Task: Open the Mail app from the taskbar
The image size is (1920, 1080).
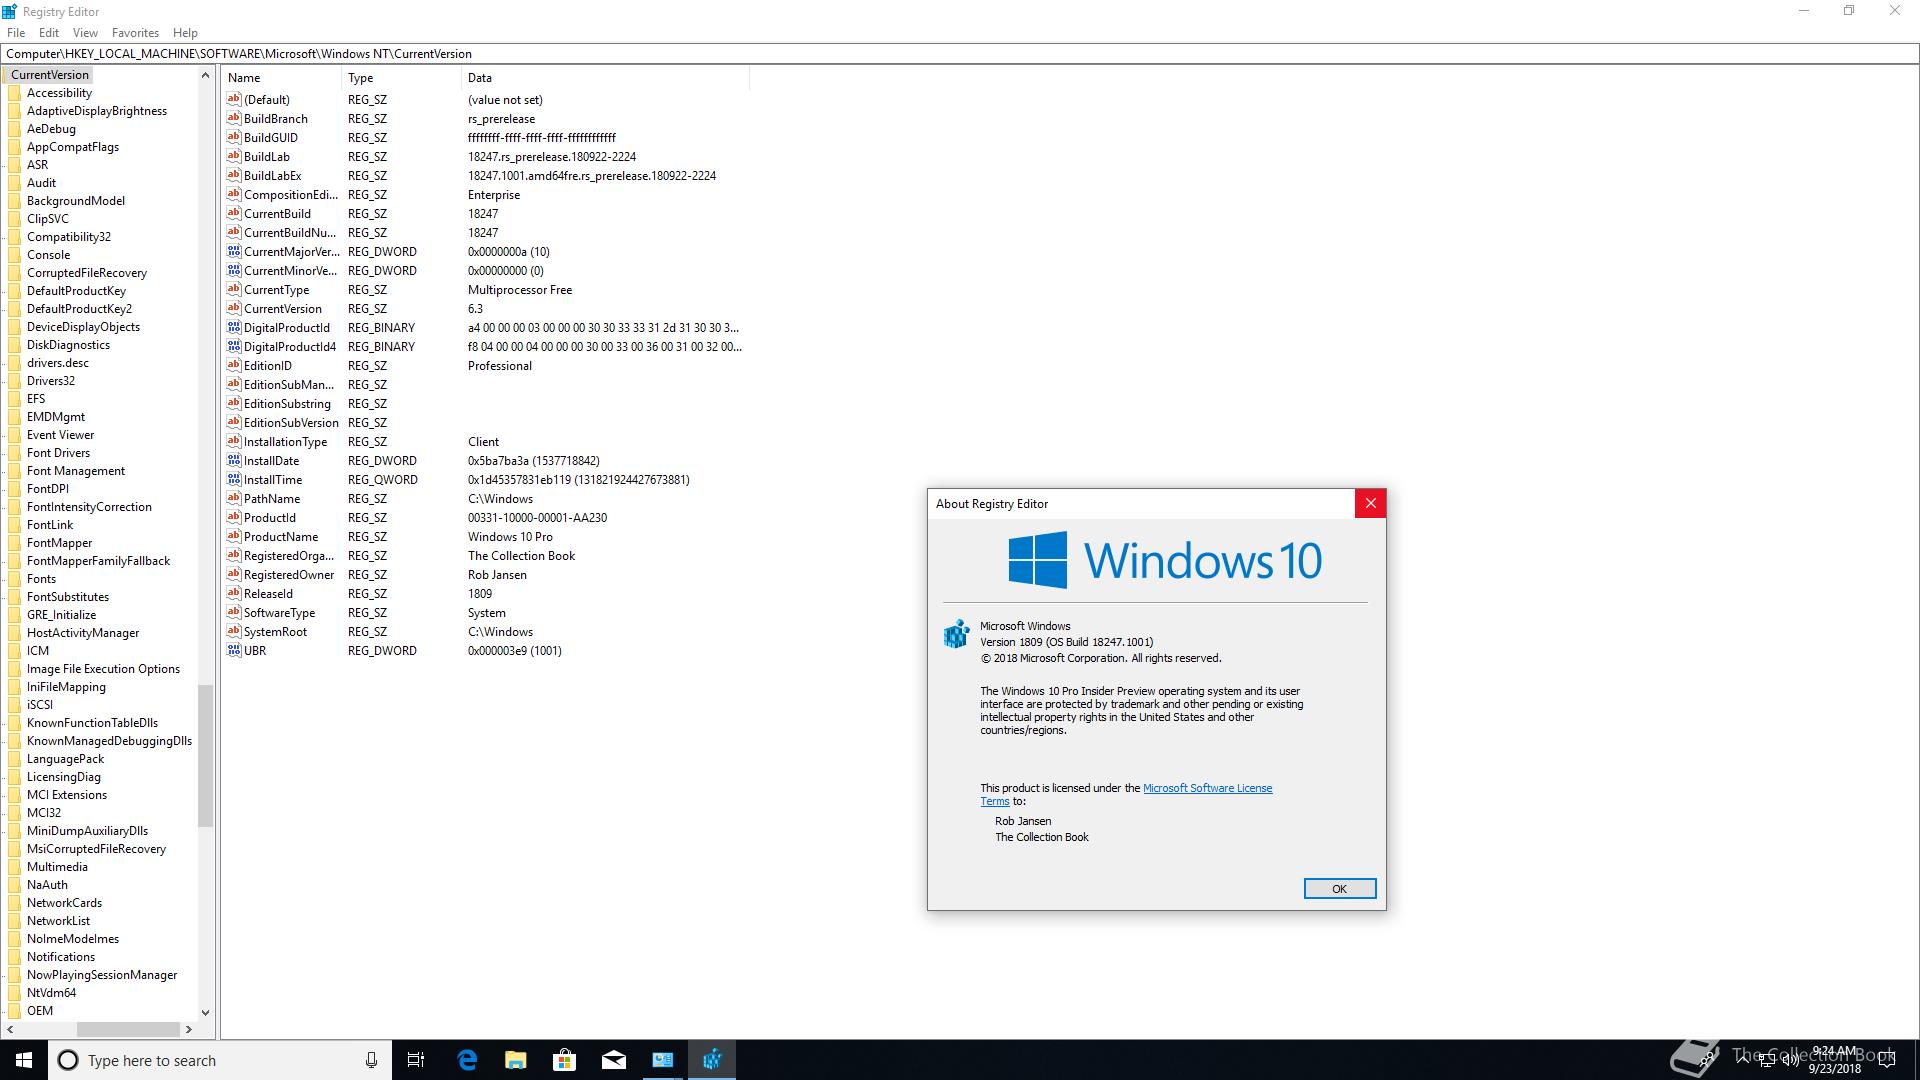Action: click(614, 1060)
